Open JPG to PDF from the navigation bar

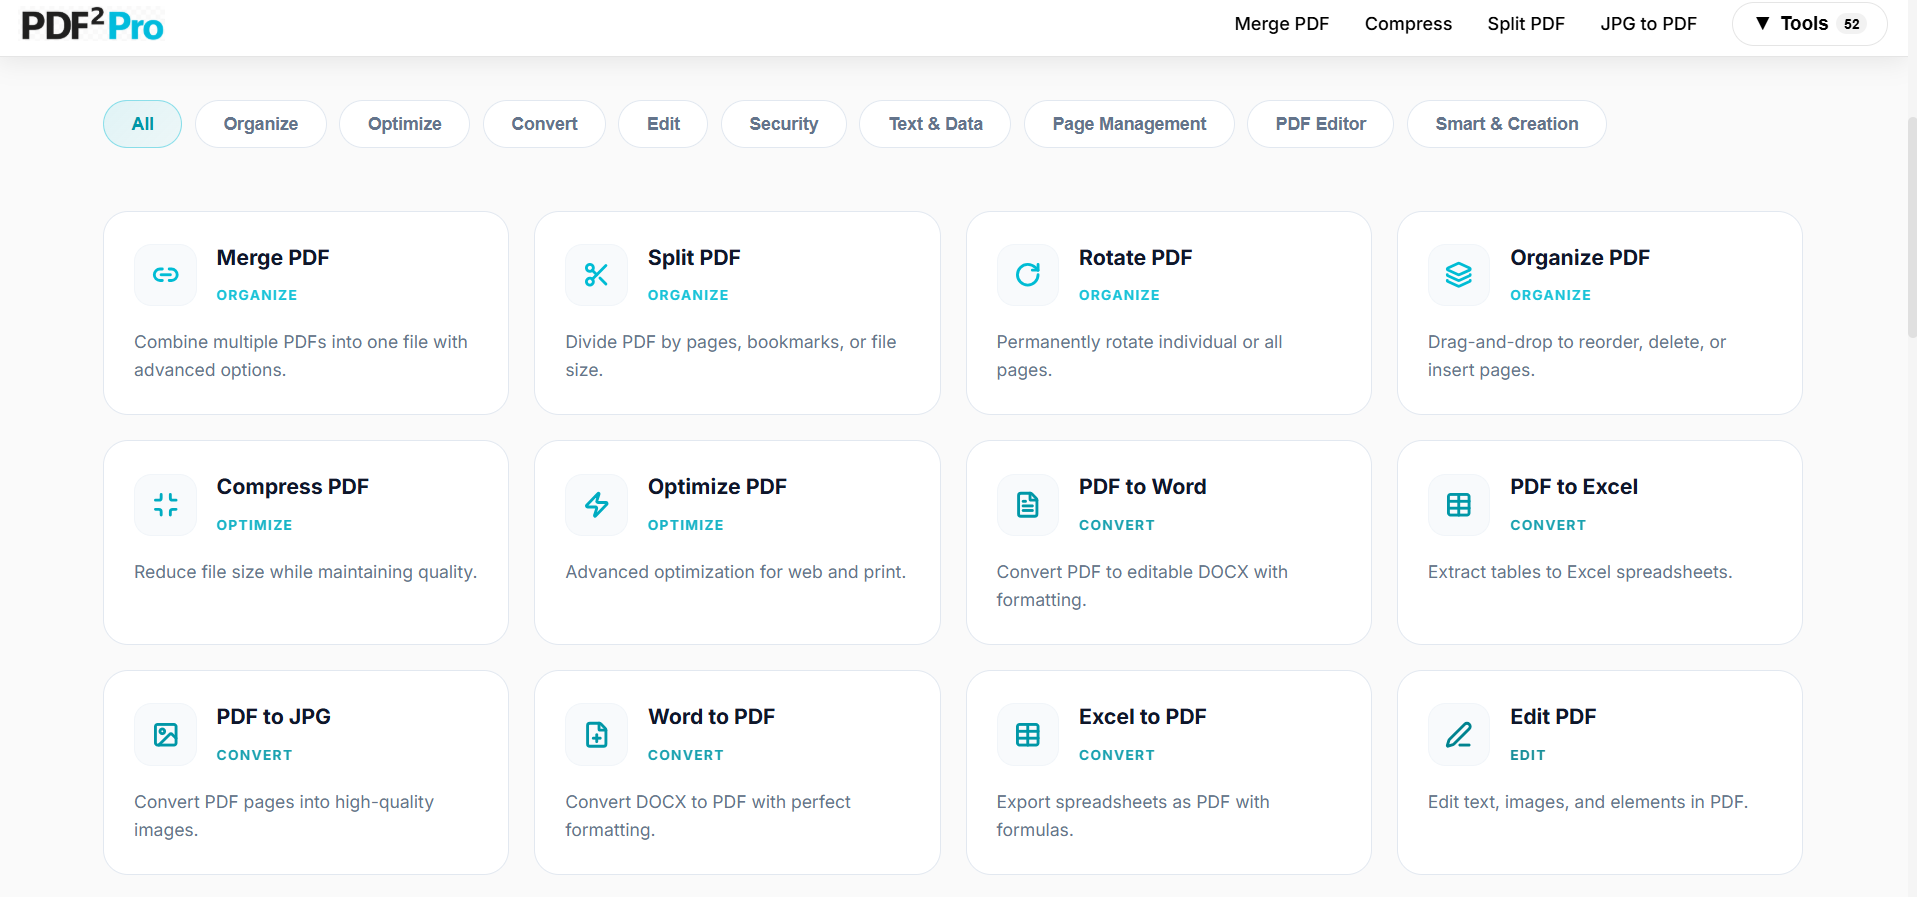(x=1648, y=23)
